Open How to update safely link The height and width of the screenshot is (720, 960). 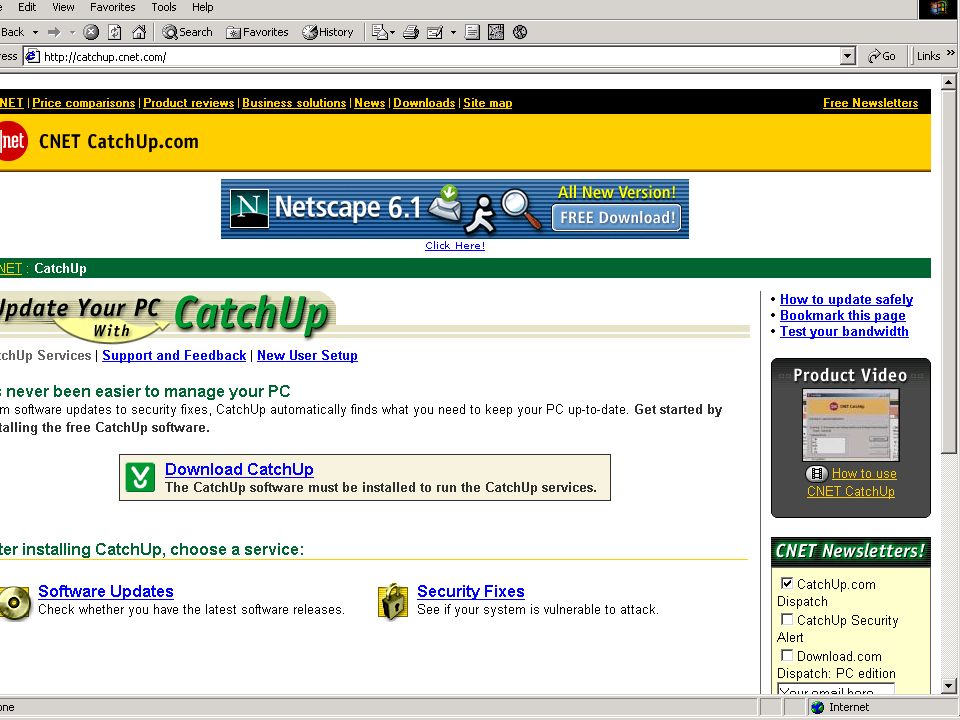tap(846, 299)
